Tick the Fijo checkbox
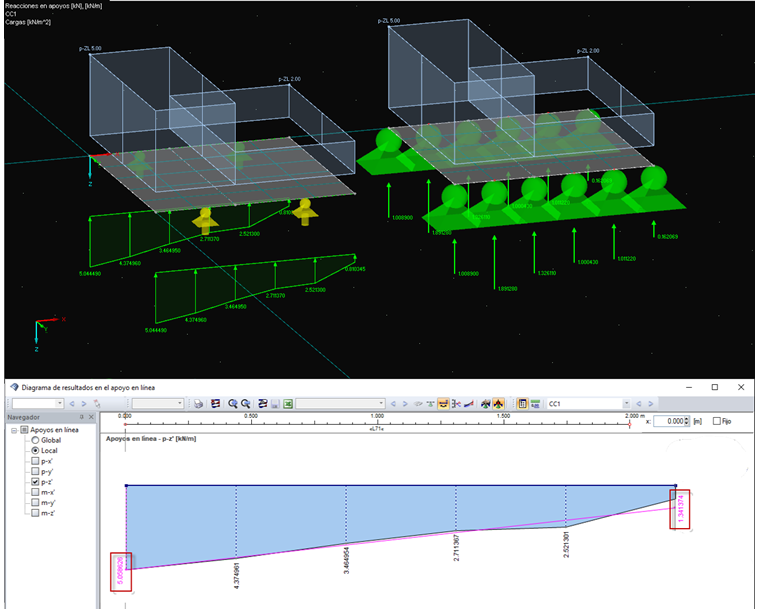 (717, 421)
